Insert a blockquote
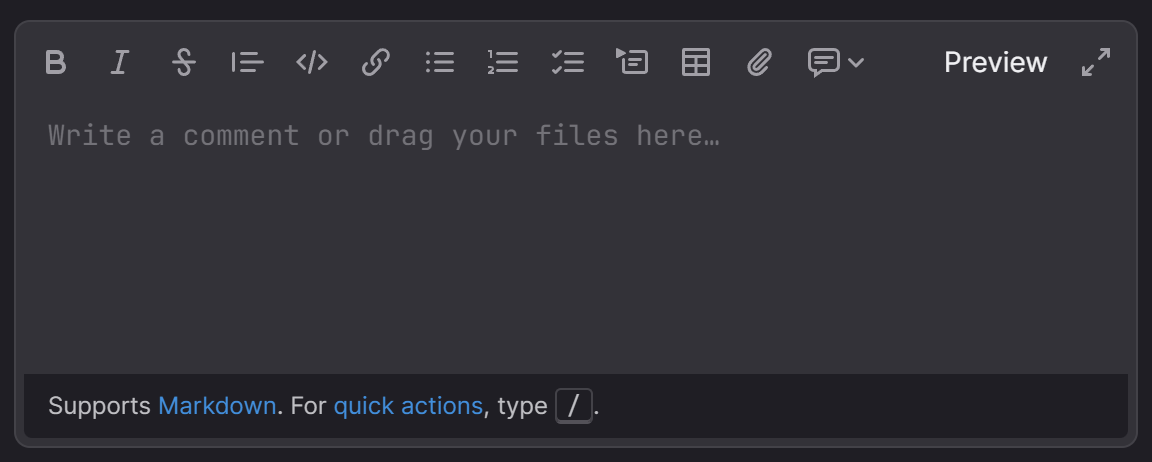The height and width of the screenshot is (462, 1152). (247, 63)
